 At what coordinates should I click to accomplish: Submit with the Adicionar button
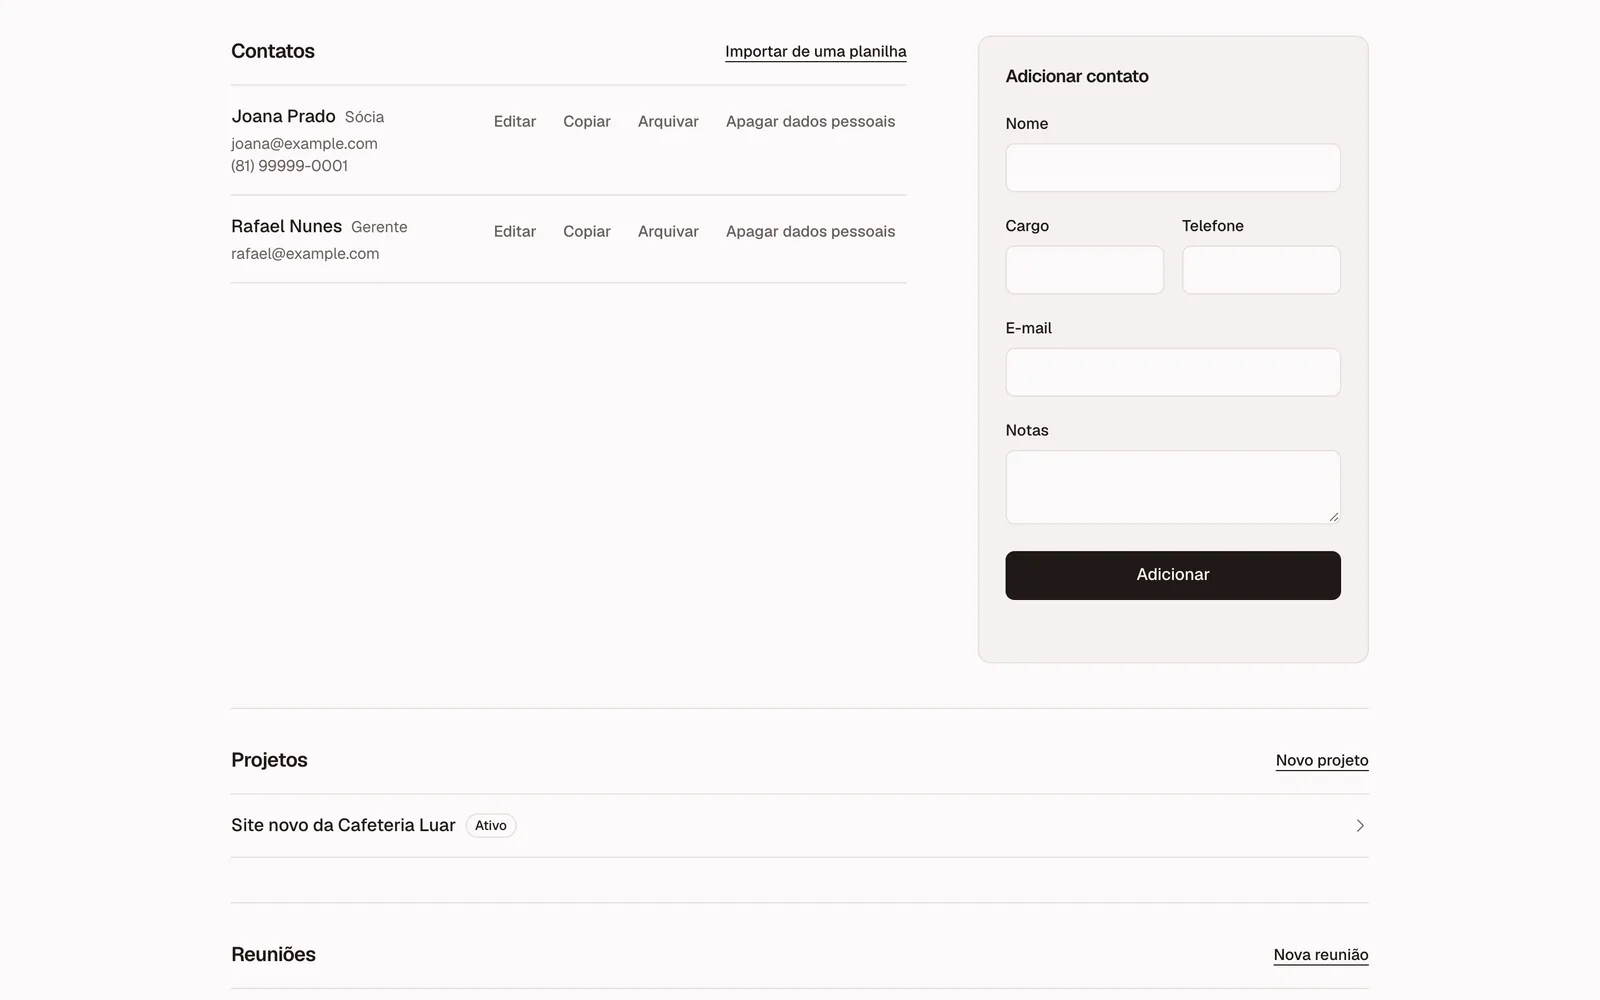(1173, 576)
